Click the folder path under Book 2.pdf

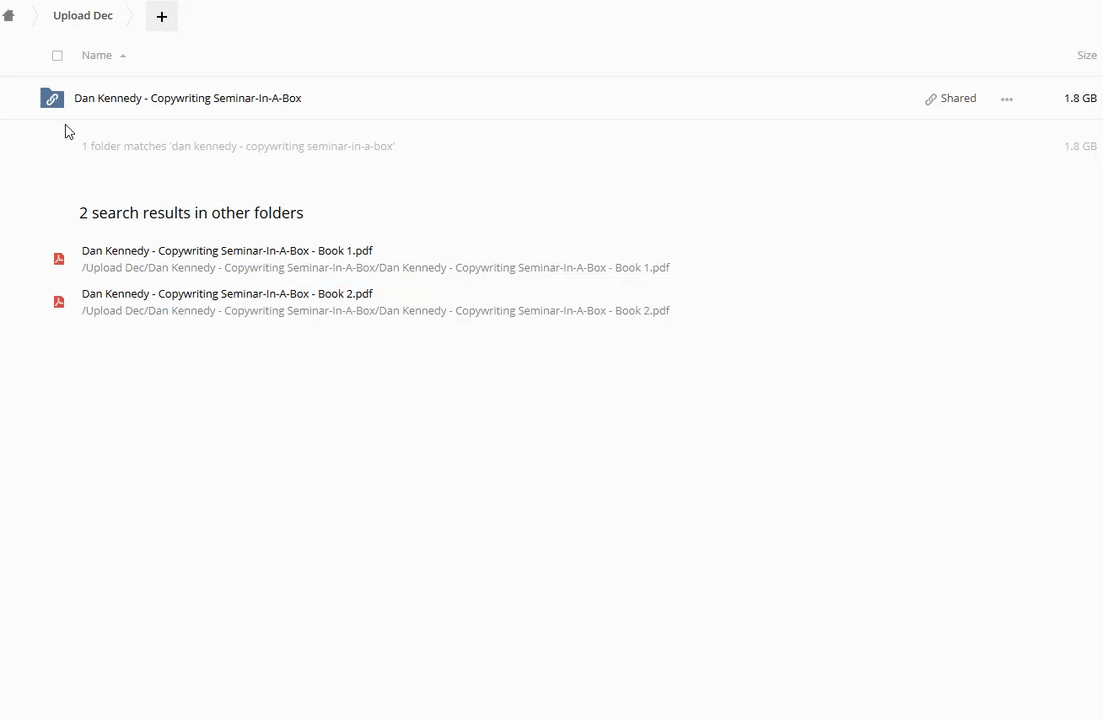(x=375, y=311)
